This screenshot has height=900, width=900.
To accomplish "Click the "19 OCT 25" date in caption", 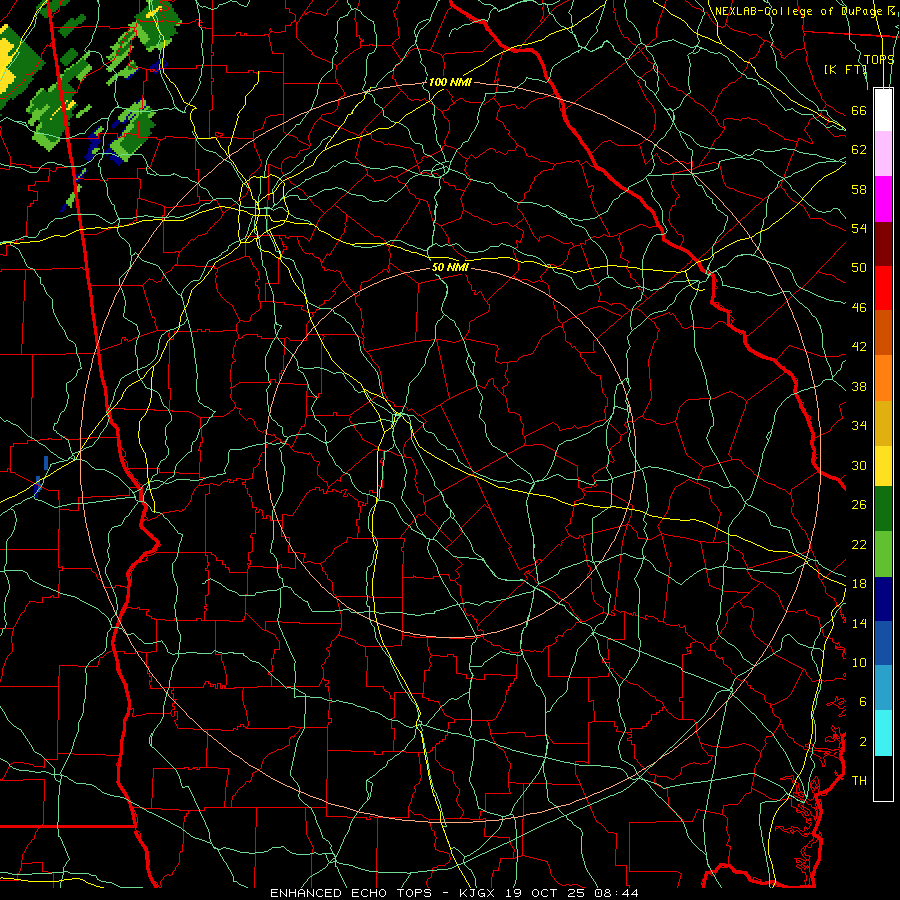I will (546, 893).
